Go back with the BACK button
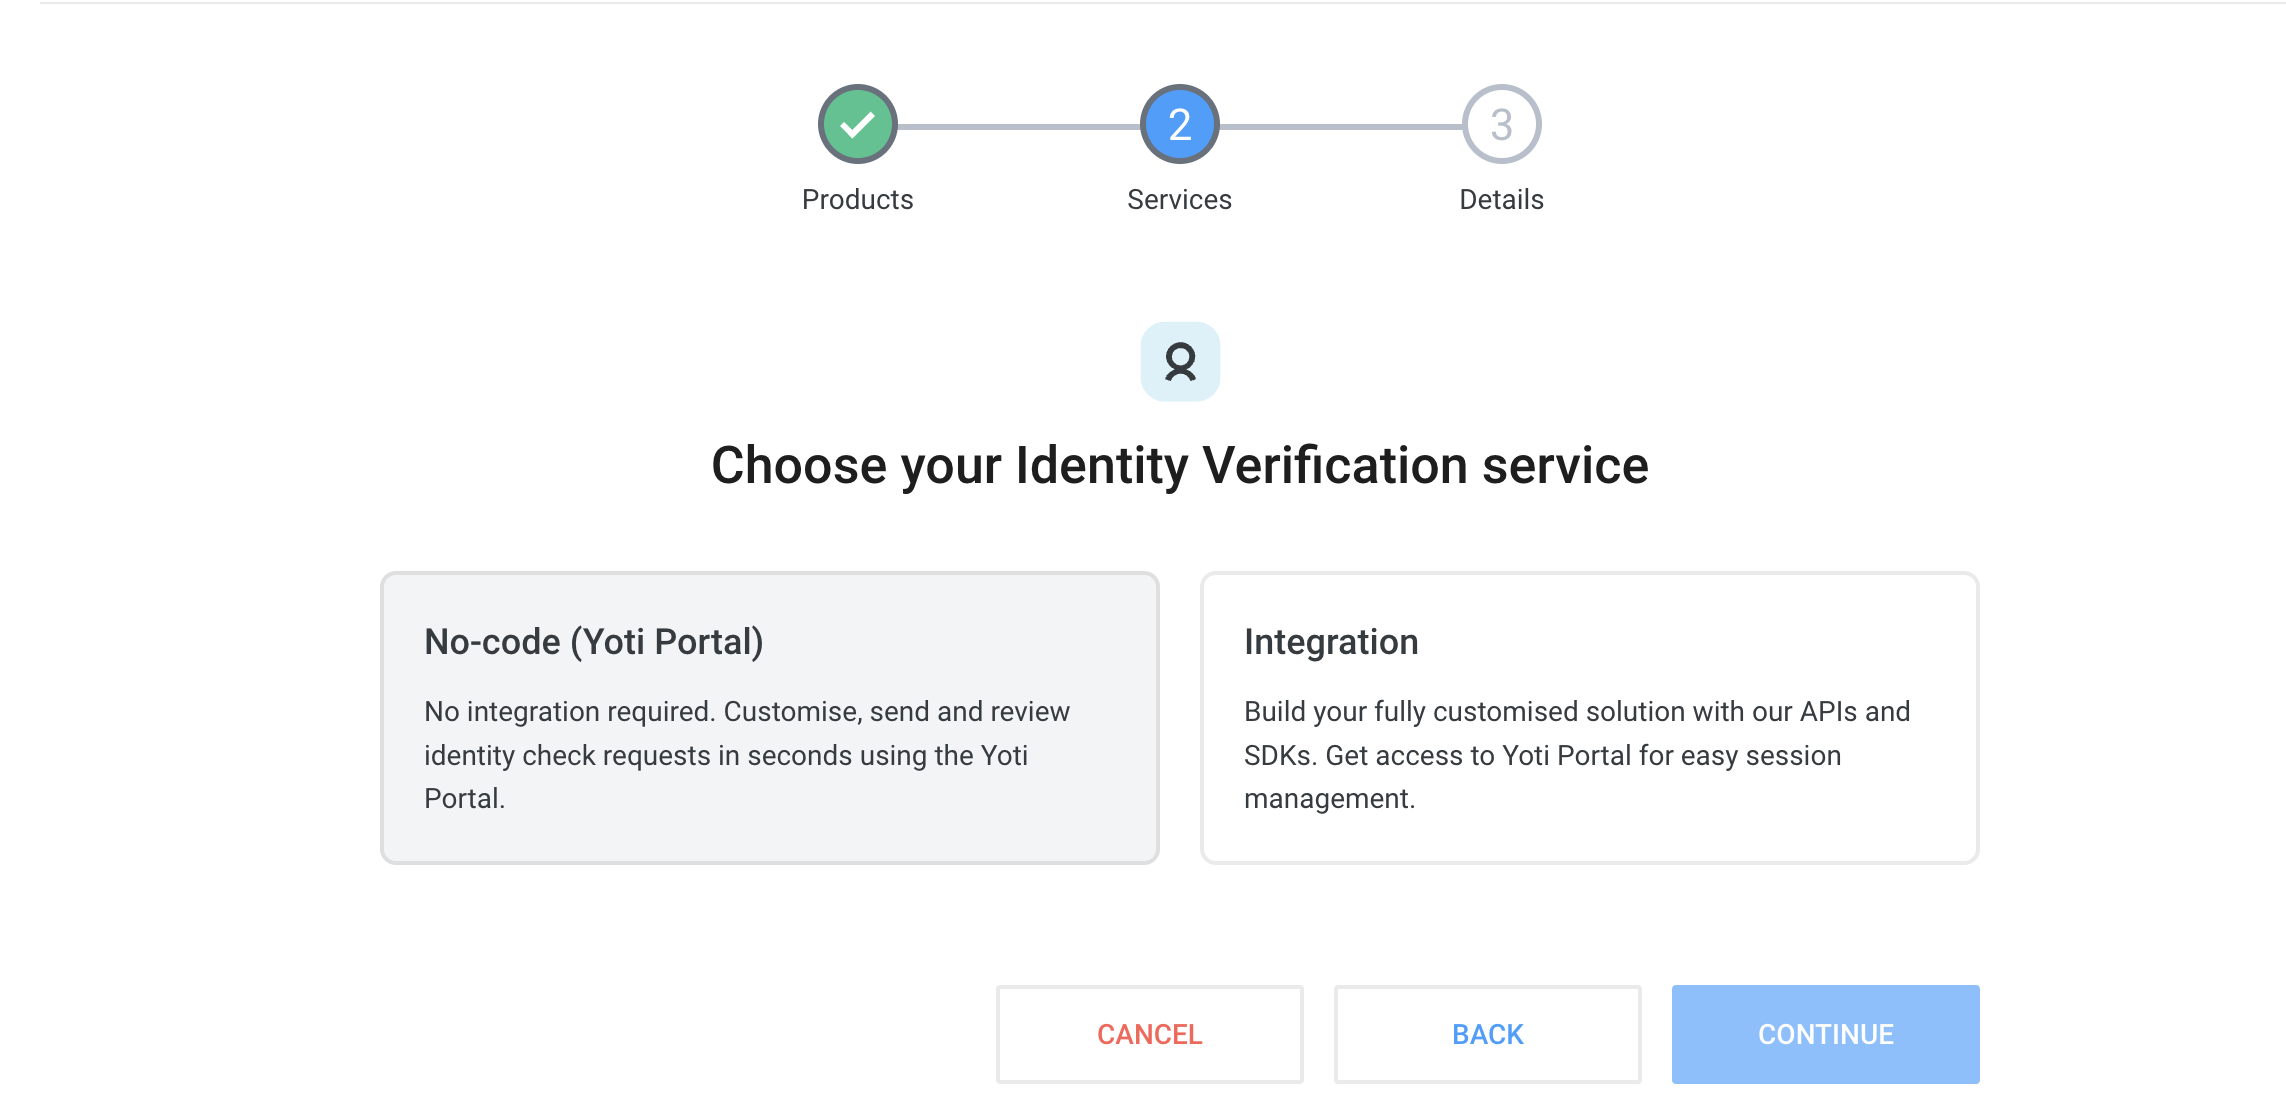Viewport: 2286px width, 1118px height. pos(1488,1034)
